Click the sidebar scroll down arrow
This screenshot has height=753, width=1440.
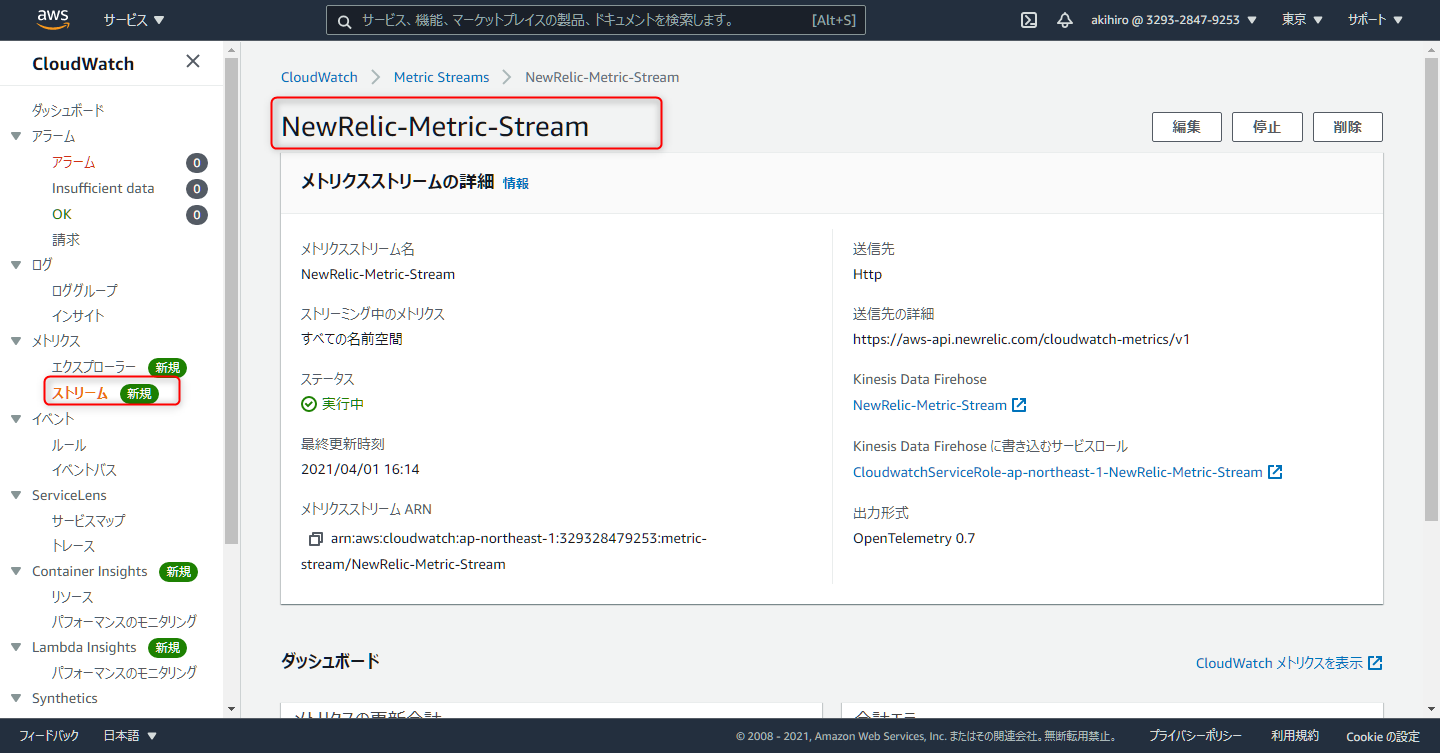click(x=232, y=709)
